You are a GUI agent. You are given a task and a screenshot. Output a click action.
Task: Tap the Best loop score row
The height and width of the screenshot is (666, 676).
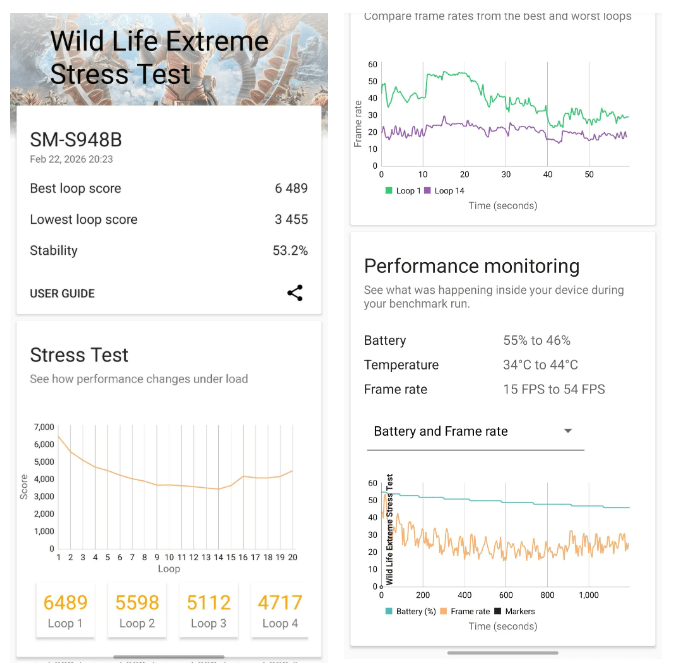pos(169,188)
